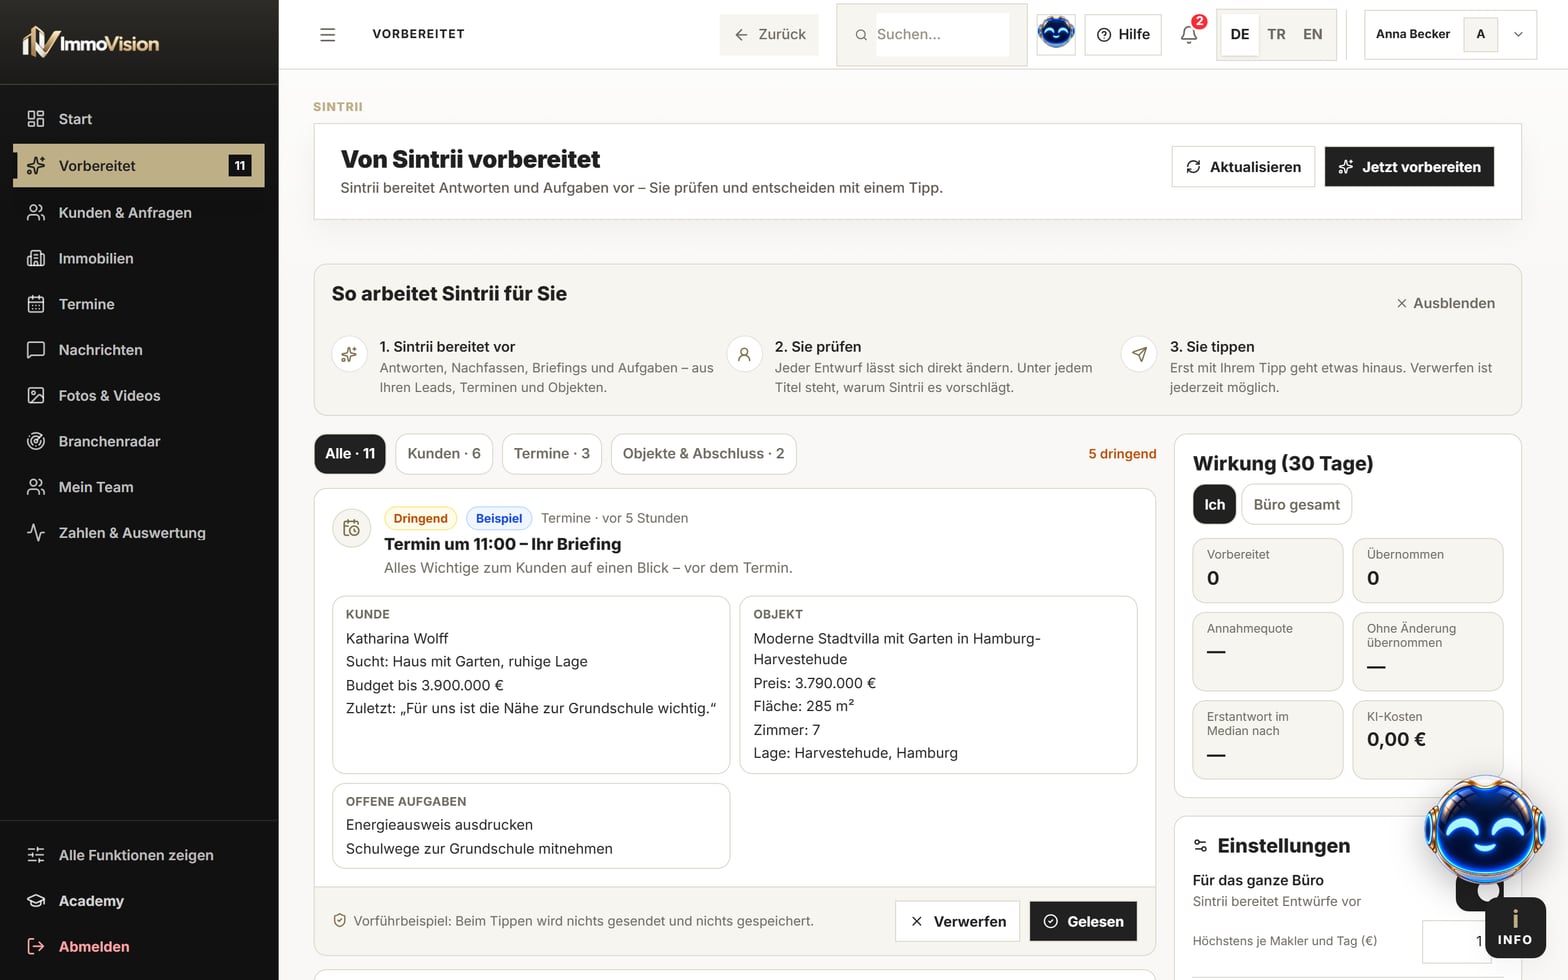This screenshot has height=980, width=1568.
Task: Switch language to EN
Action: click(1312, 34)
